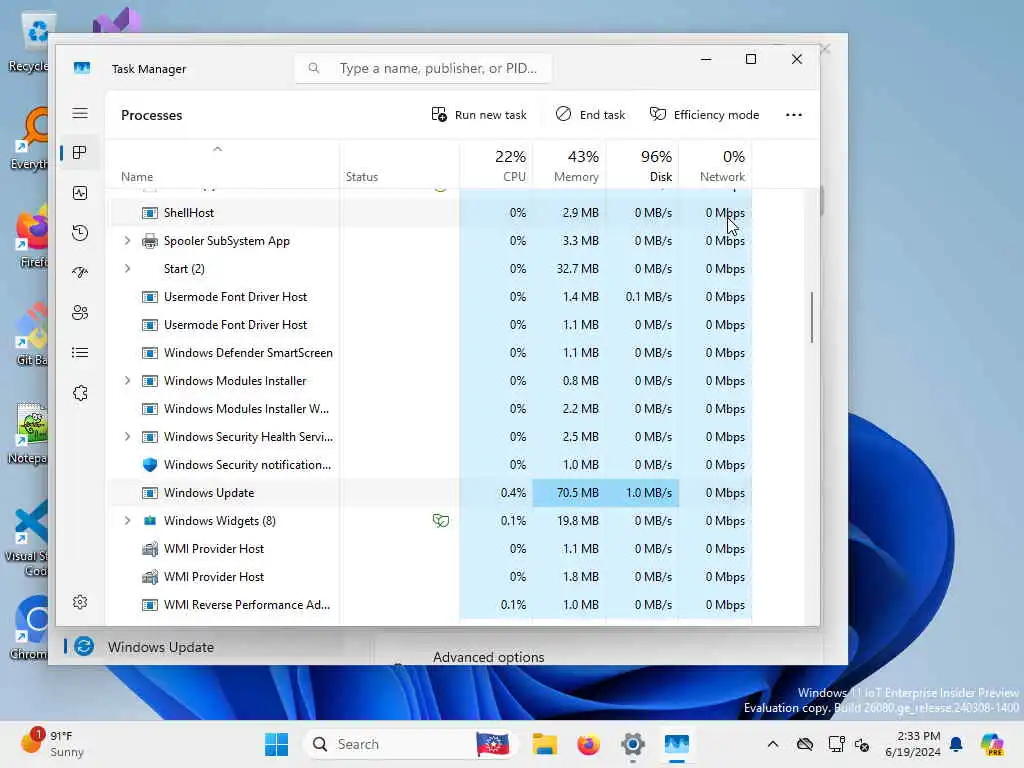Click the Run new task button

coord(479,115)
